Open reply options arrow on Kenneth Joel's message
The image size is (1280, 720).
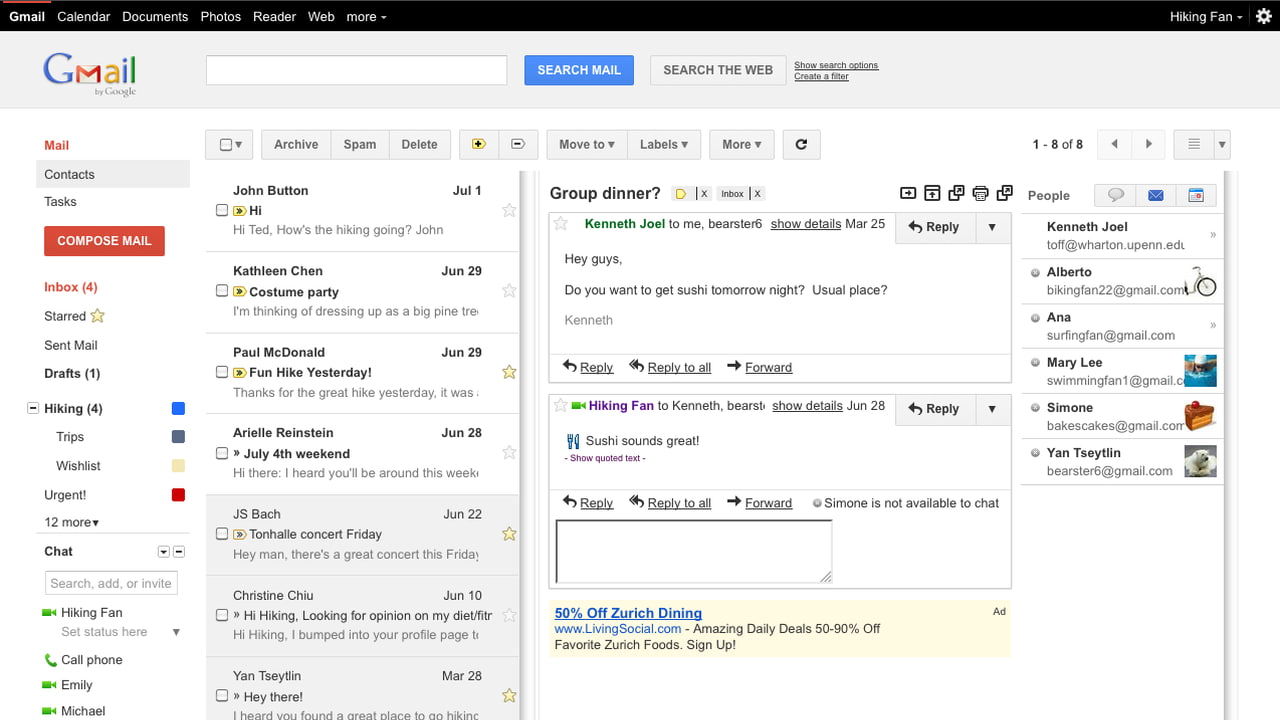[992, 227]
